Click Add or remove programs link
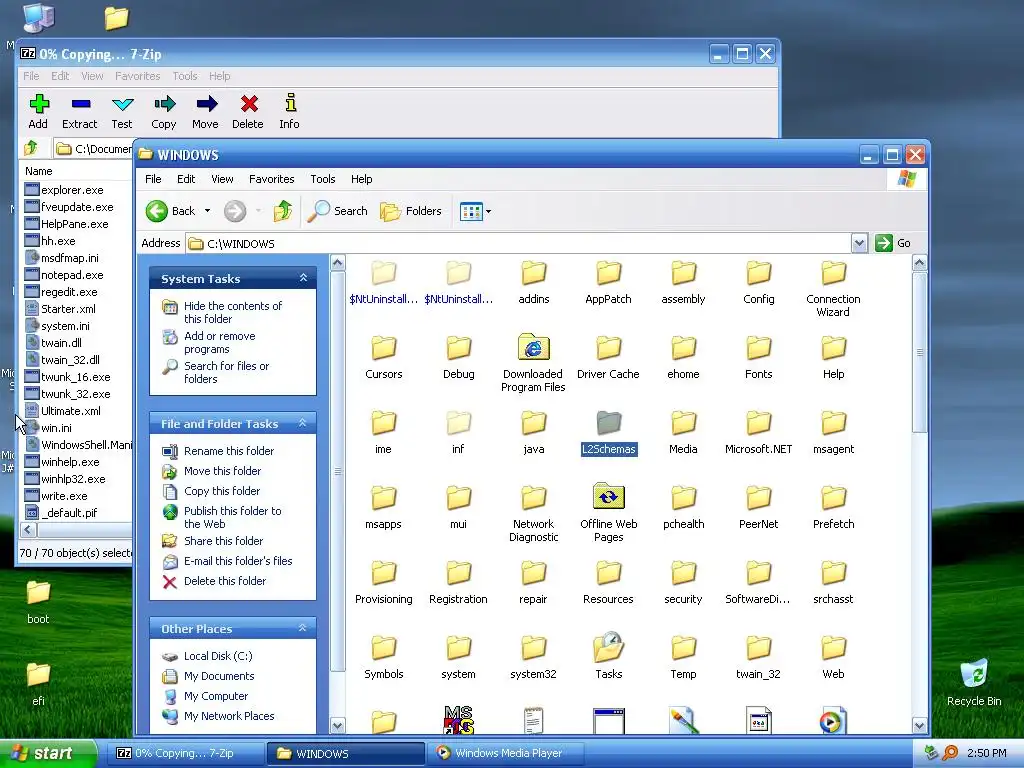The image size is (1024, 768). pyautogui.click(x=219, y=342)
